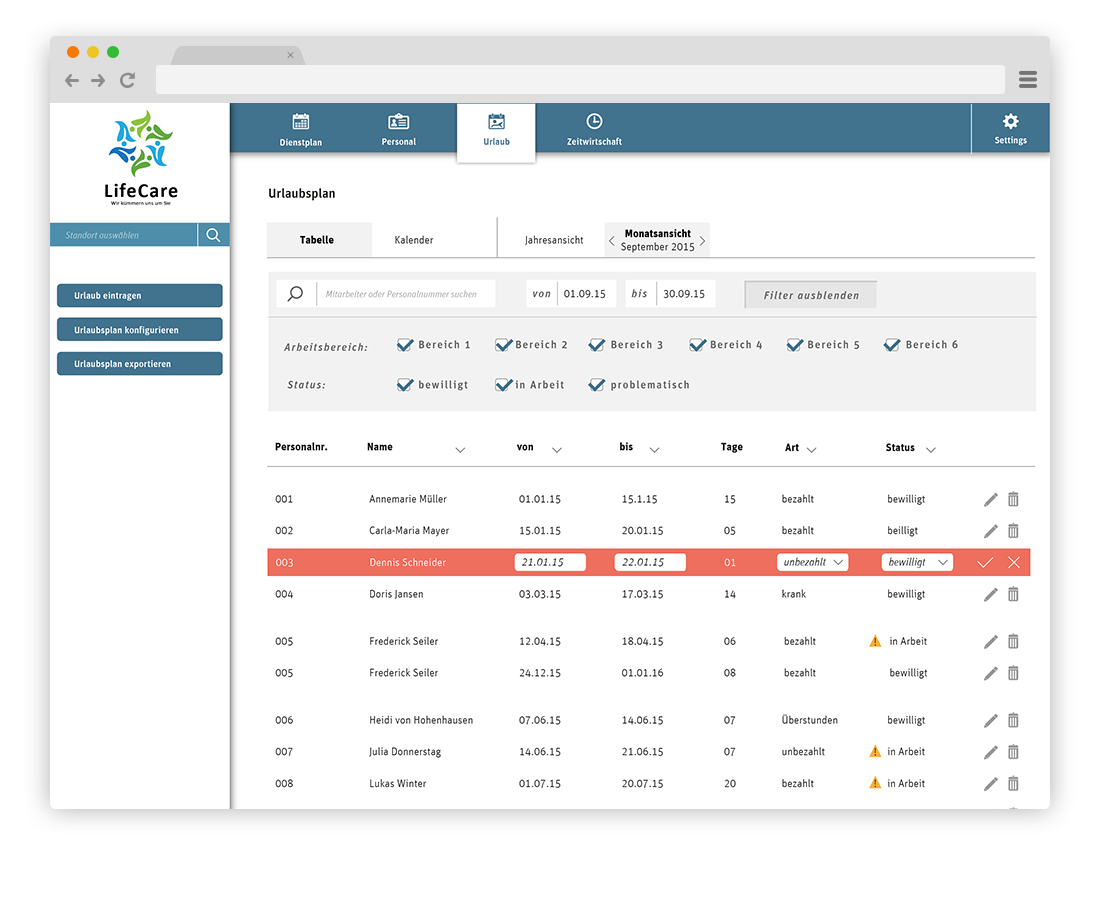Delete Carla-Maria Mayer's entry with trash icon
Viewport: 1100px width, 898px height.
[1013, 531]
